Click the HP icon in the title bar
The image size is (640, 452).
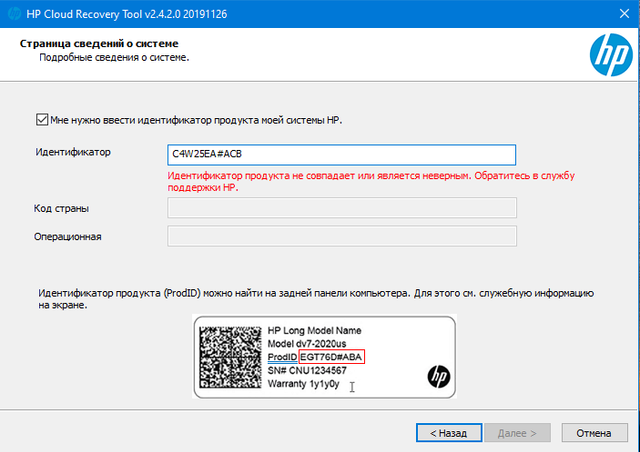tap(14, 14)
